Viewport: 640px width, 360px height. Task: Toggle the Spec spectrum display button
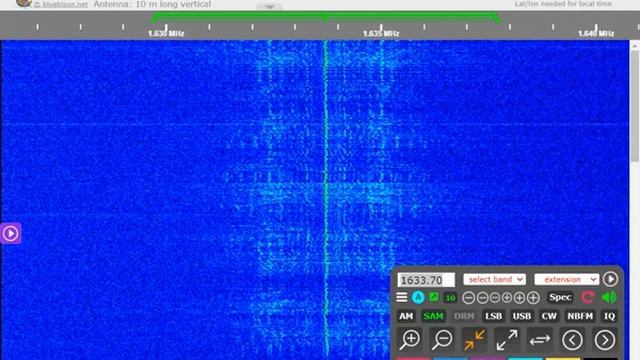click(560, 298)
